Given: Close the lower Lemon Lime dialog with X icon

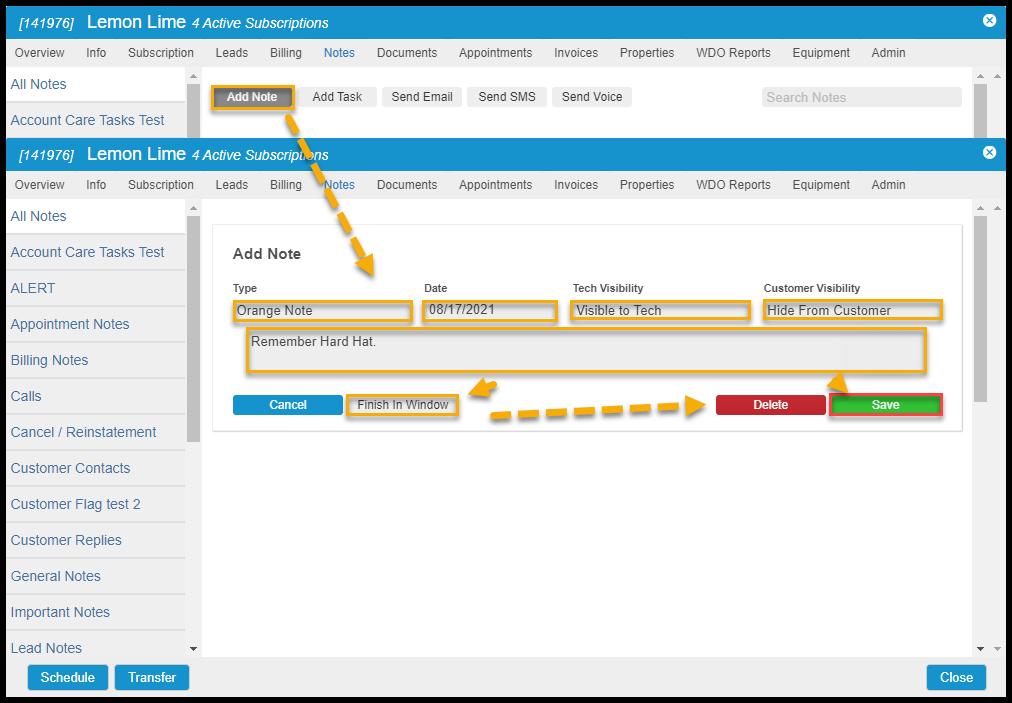Looking at the screenshot, I should [x=989, y=153].
